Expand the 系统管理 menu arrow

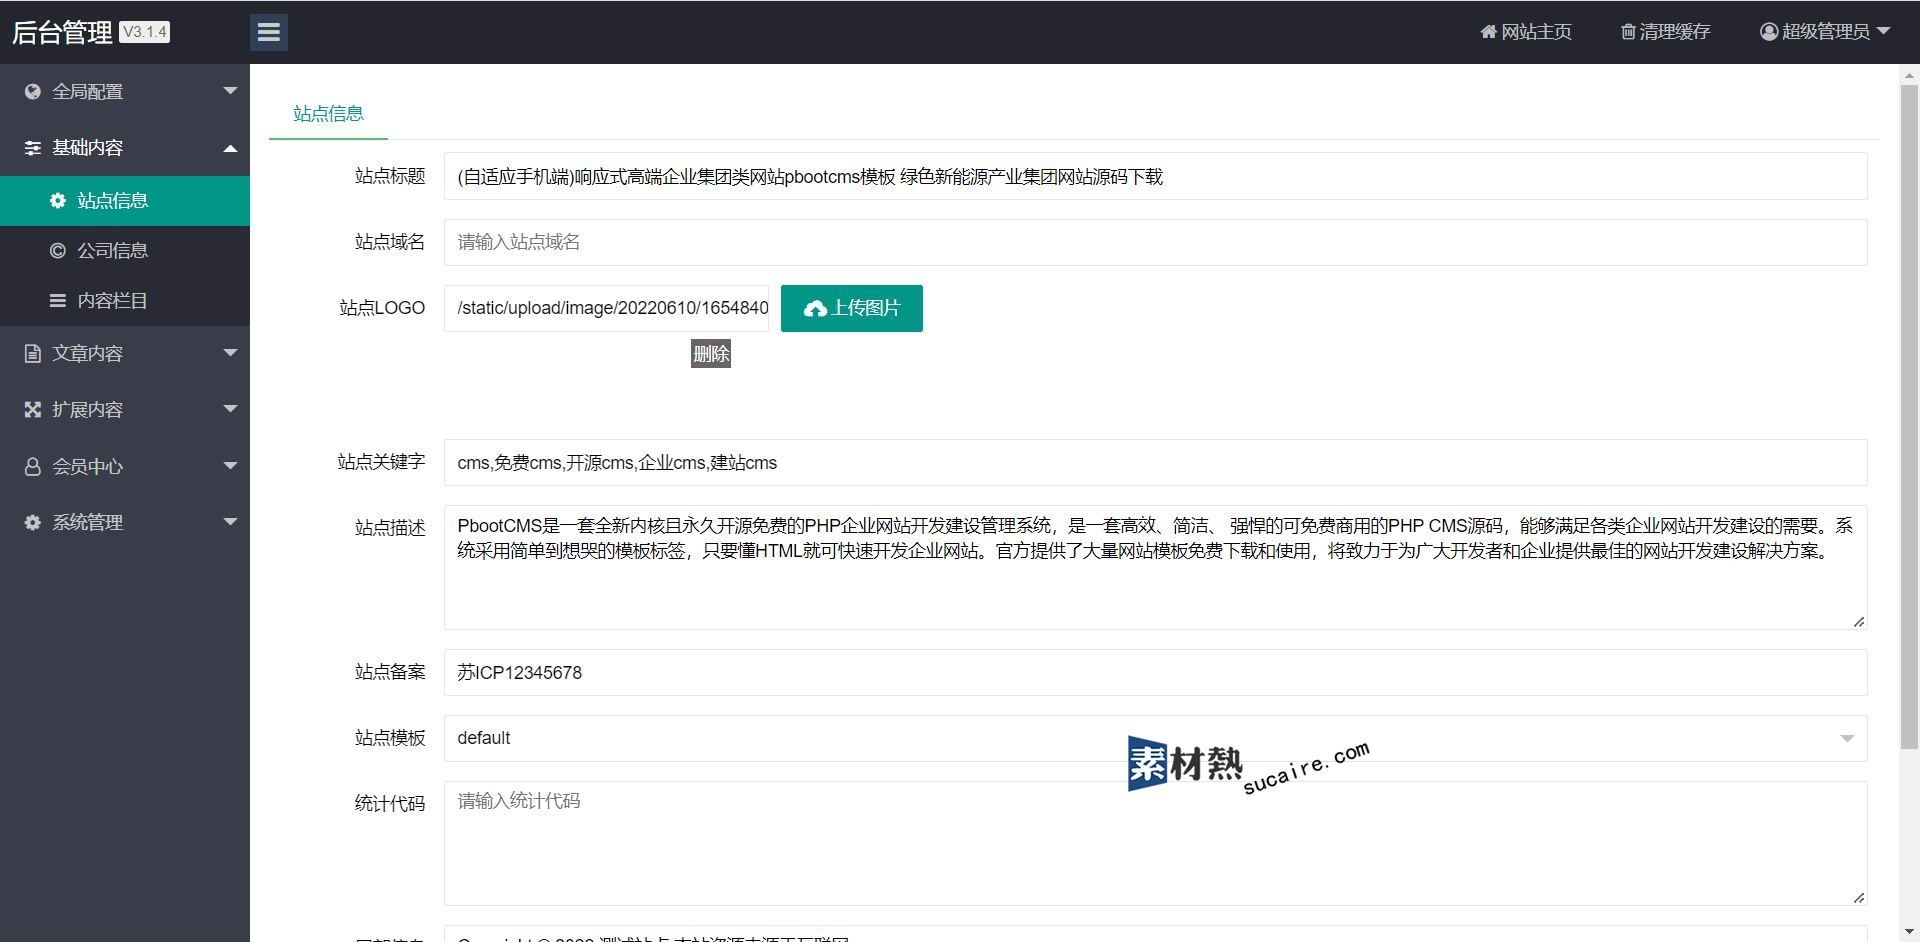click(x=230, y=522)
